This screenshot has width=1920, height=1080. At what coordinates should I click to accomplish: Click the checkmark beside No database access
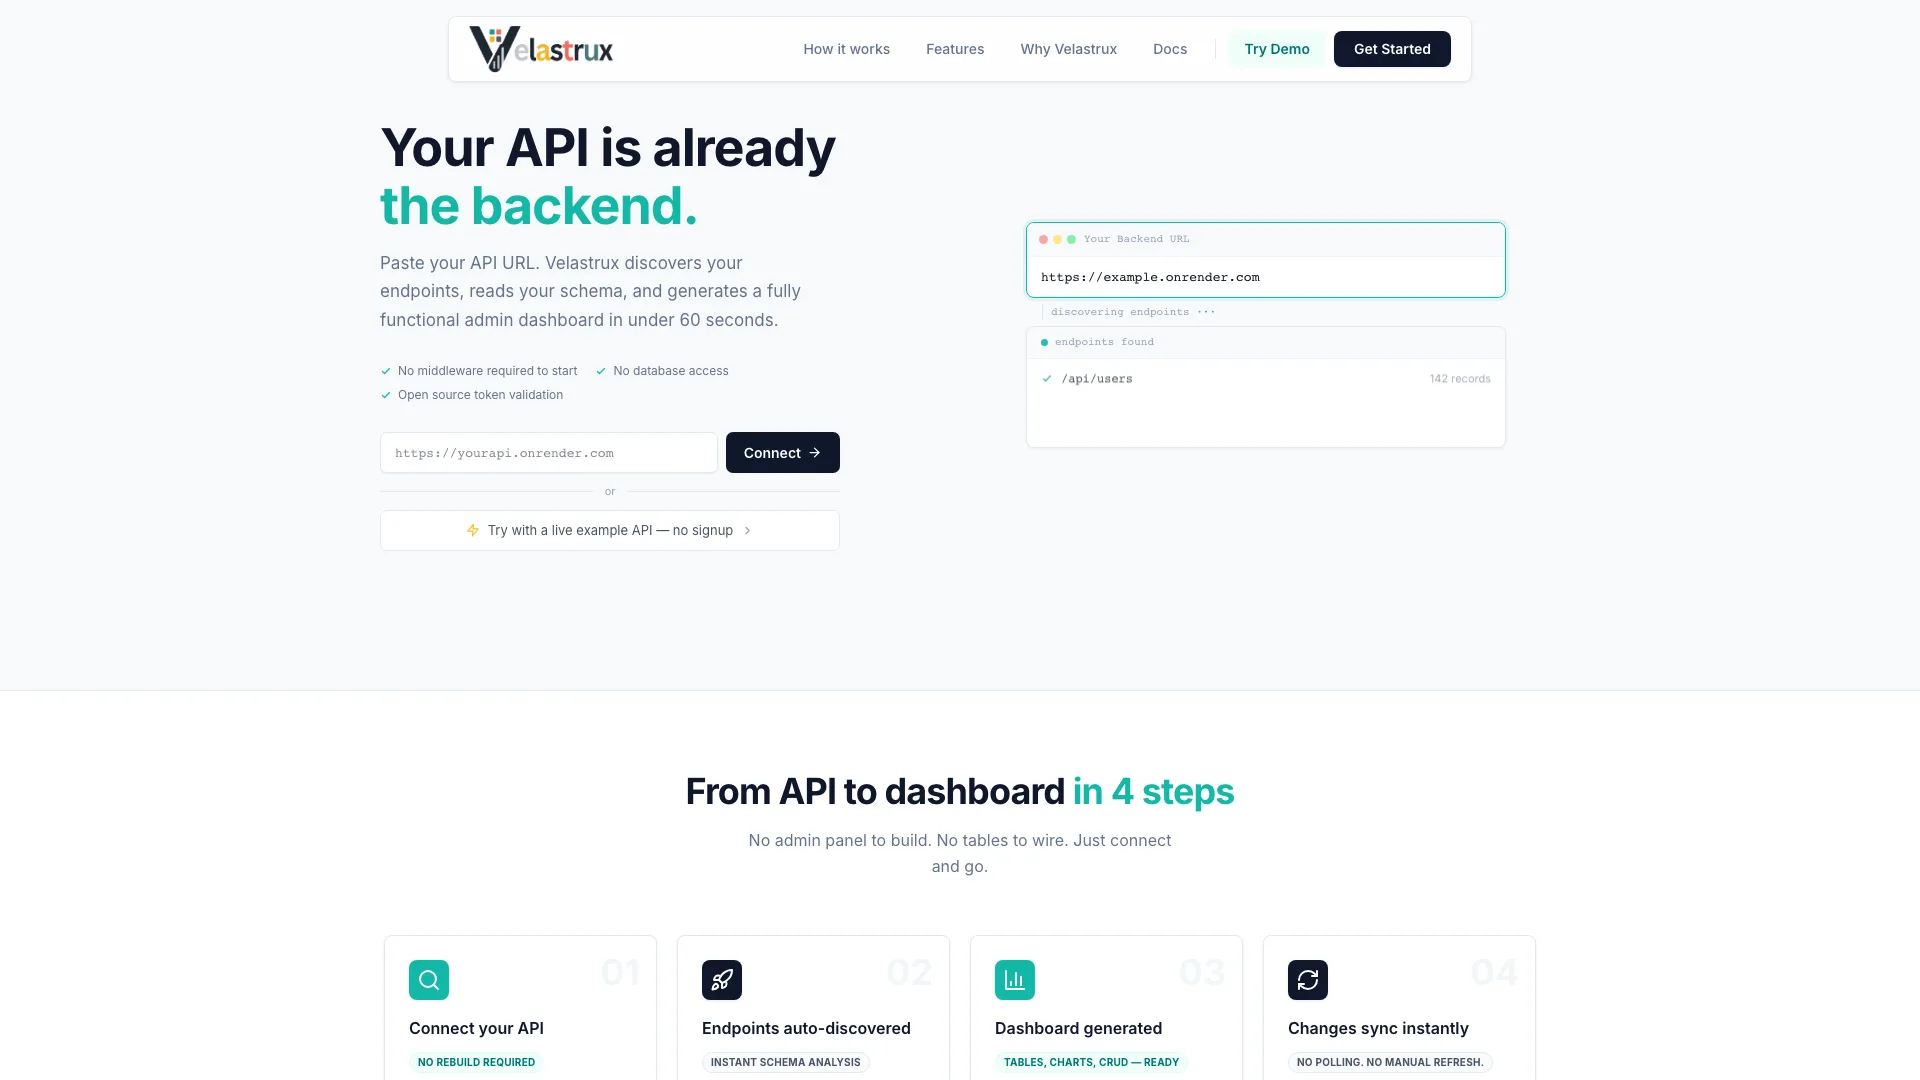point(601,371)
